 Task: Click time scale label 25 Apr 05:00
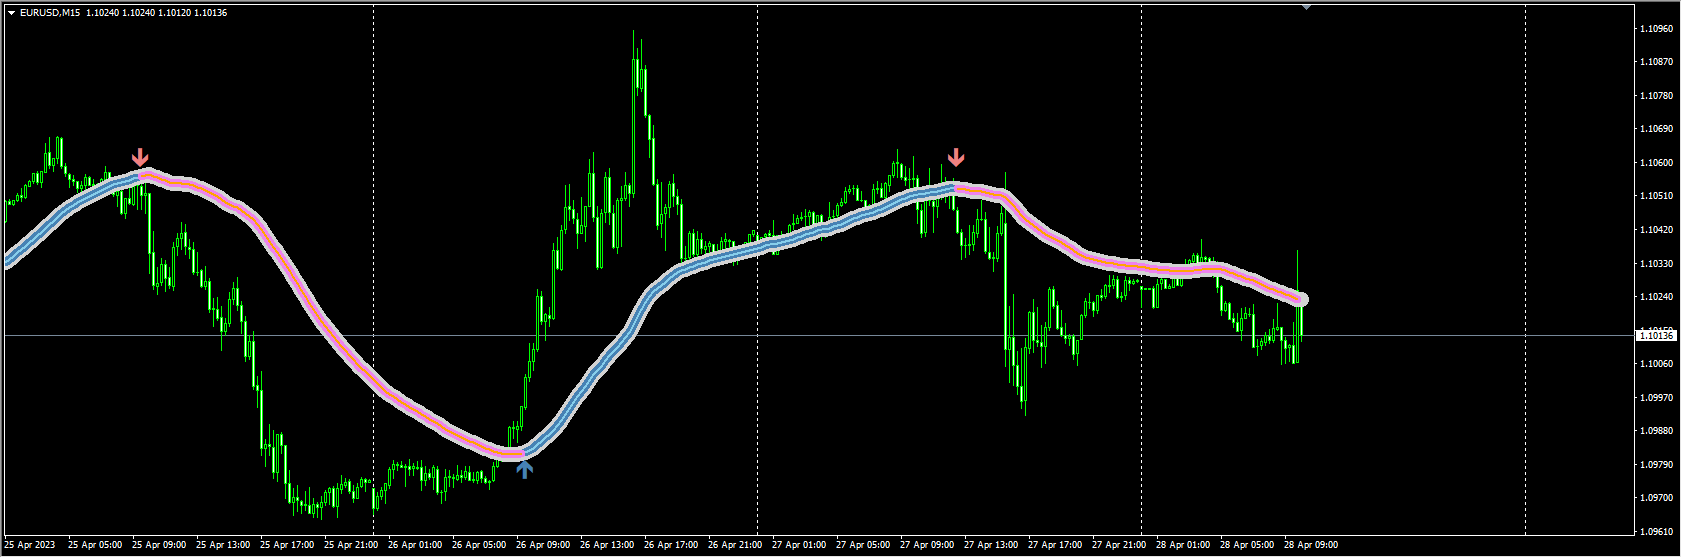tap(95, 545)
